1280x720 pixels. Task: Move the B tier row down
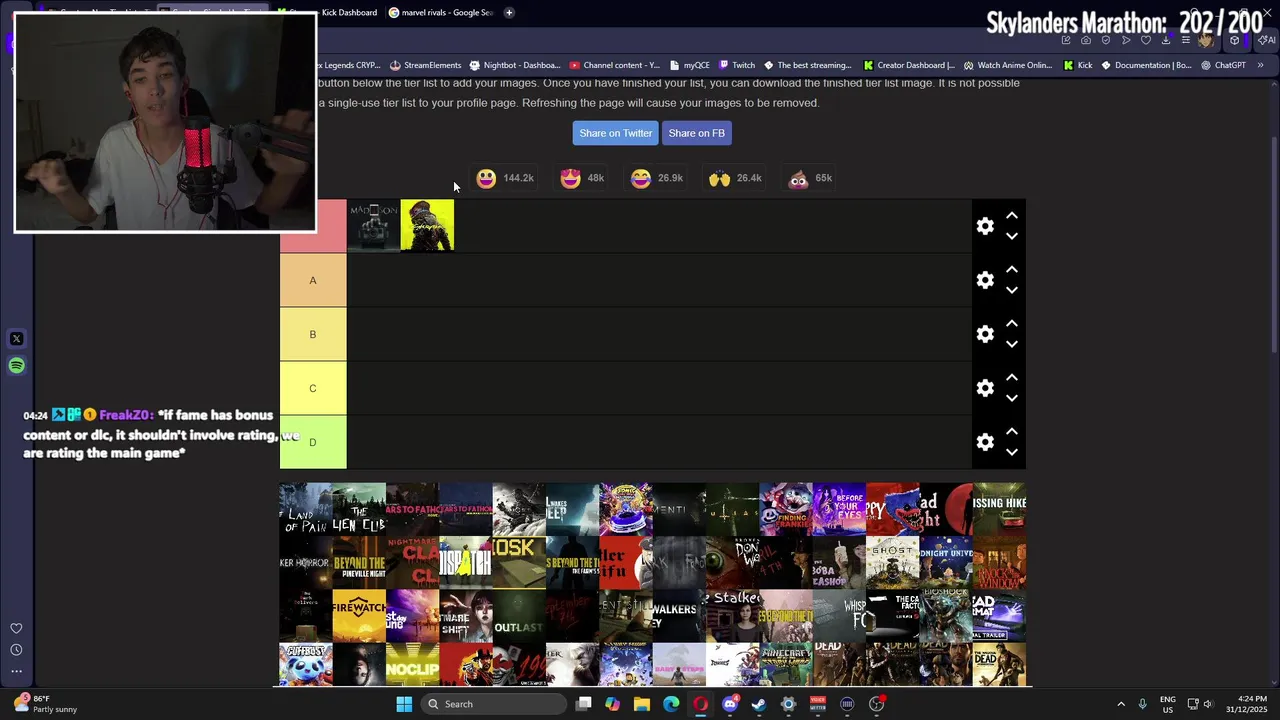pyautogui.click(x=1012, y=345)
